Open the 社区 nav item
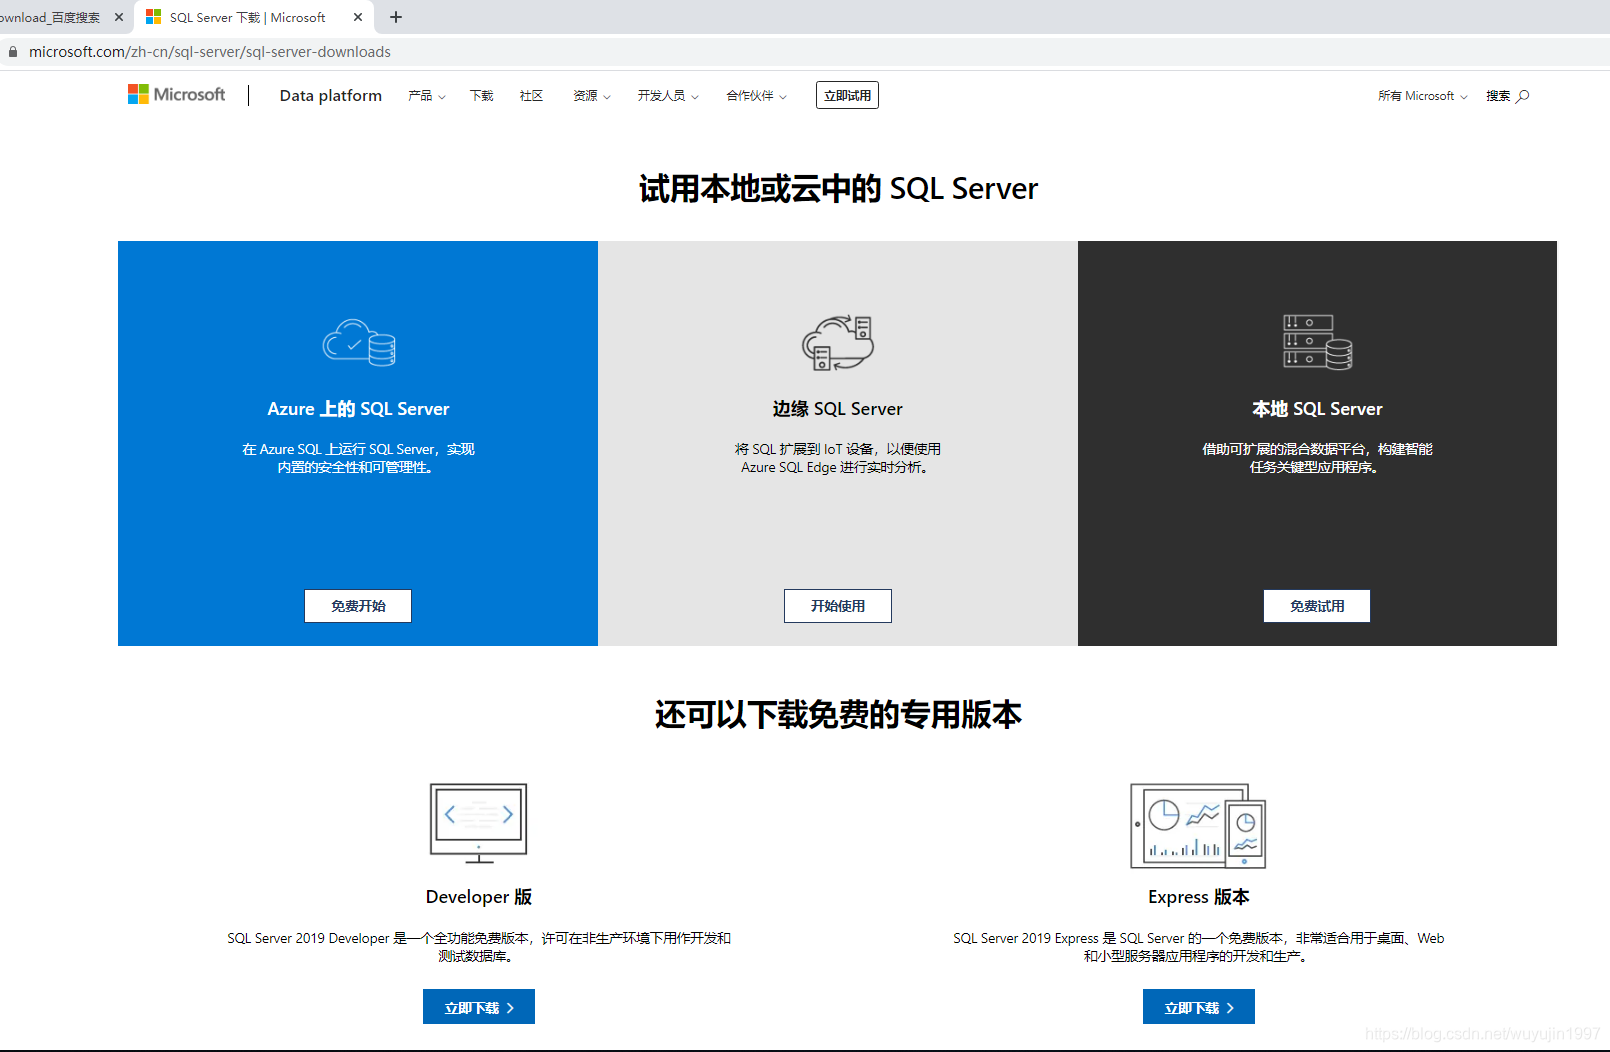Screen dimensions: 1610x1052 click(x=531, y=96)
